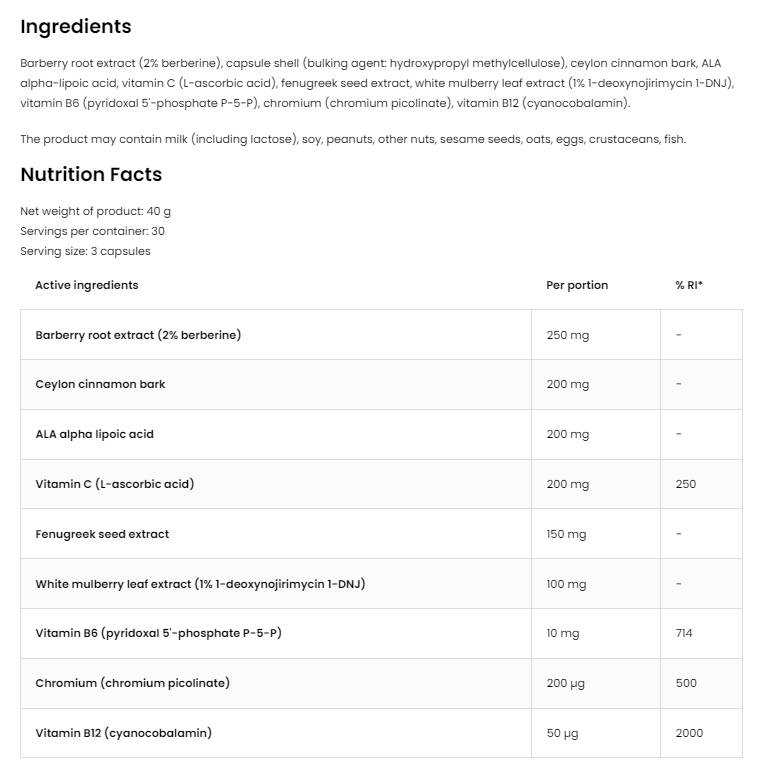Screen dimensions: 762x777
Task: Click the White mulberry leaf extract row label
Action: pyautogui.click(x=200, y=584)
